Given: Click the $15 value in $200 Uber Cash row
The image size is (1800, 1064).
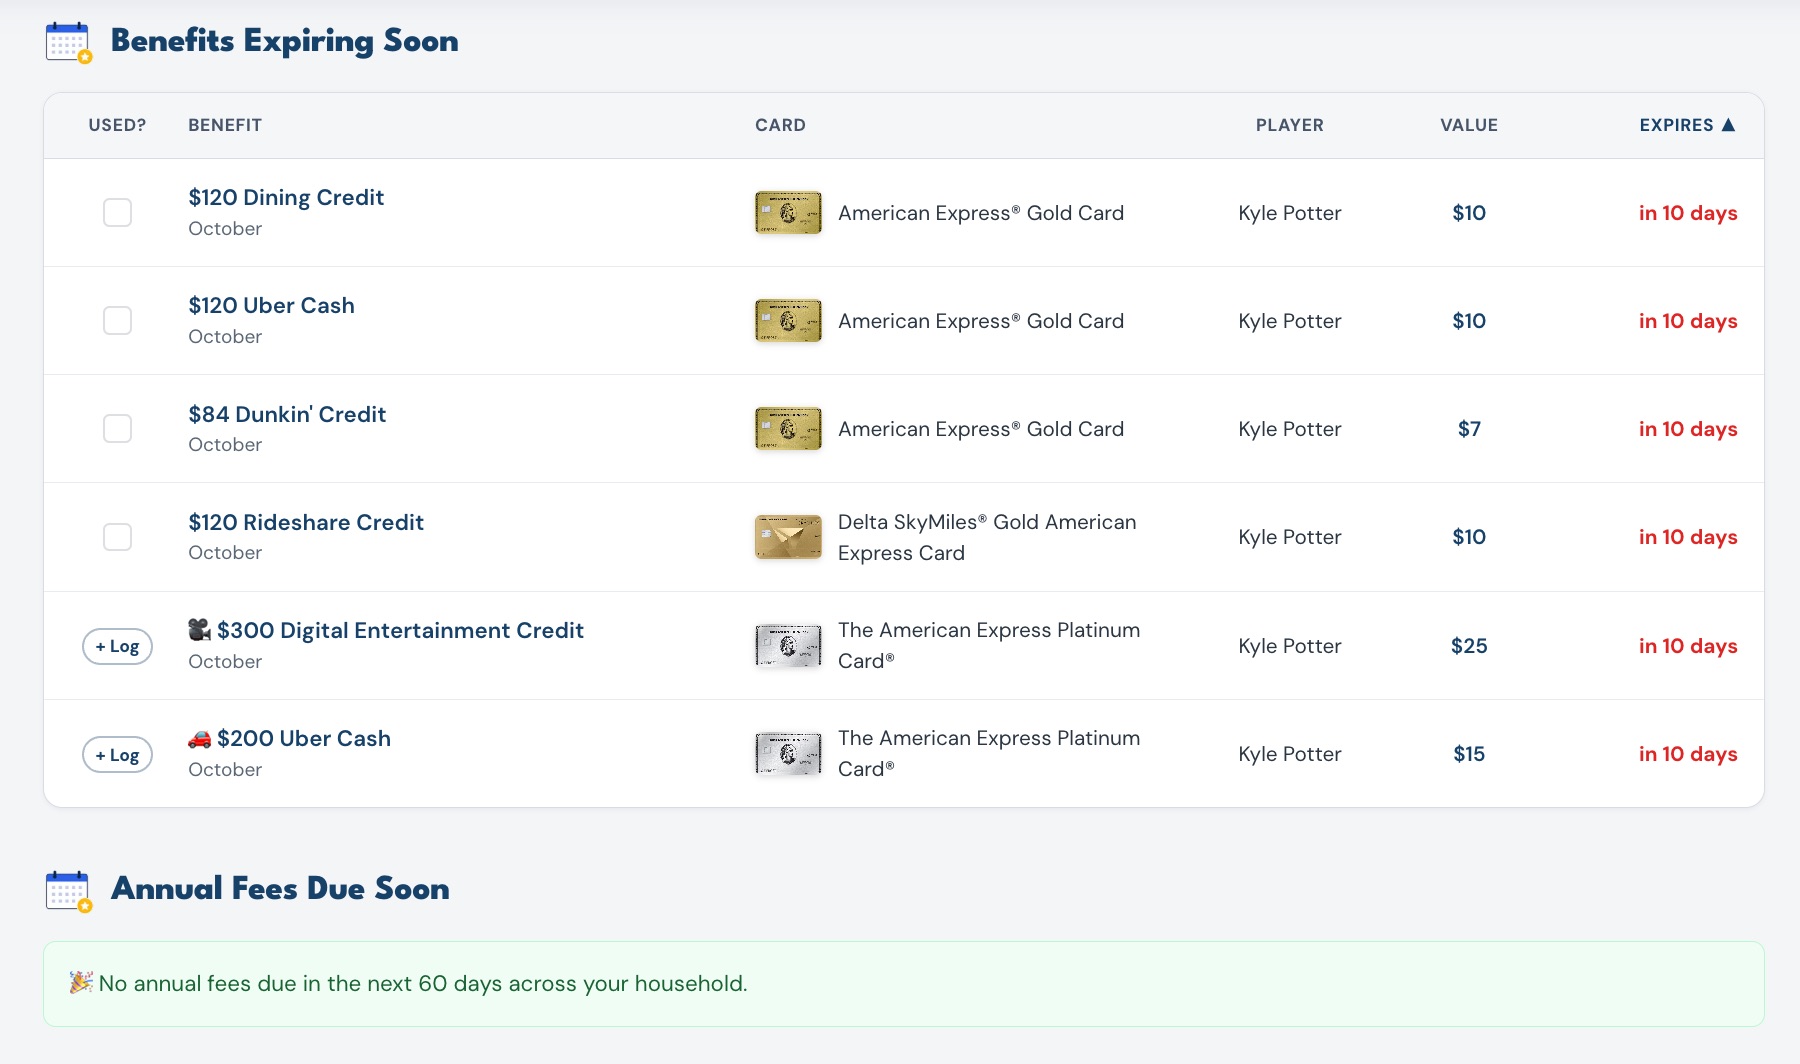Looking at the screenshot, I should (1469, 754).
